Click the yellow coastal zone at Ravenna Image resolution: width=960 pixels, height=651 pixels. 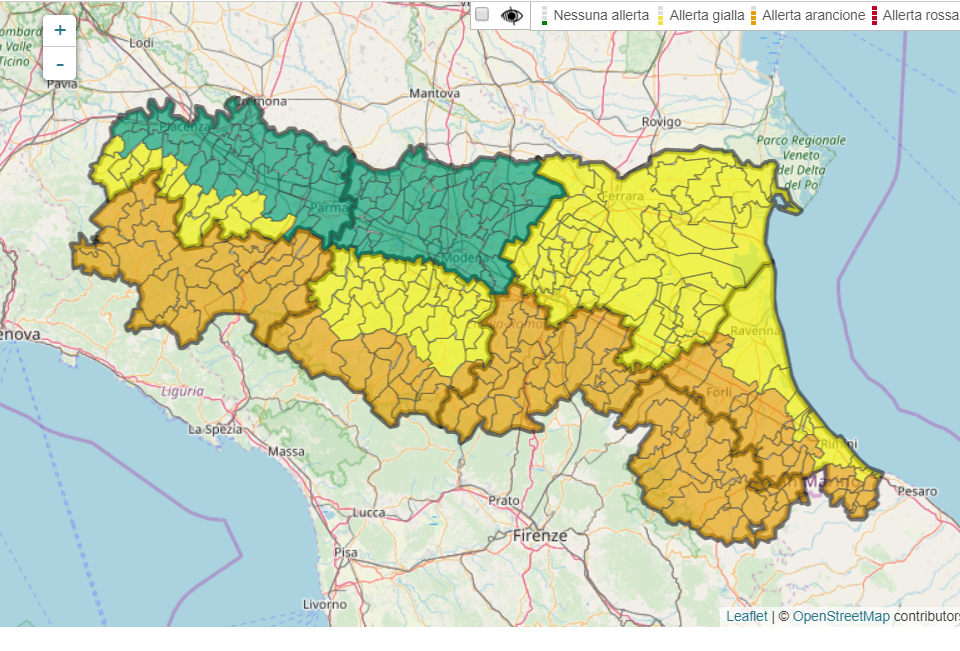[x=755, y=331]
